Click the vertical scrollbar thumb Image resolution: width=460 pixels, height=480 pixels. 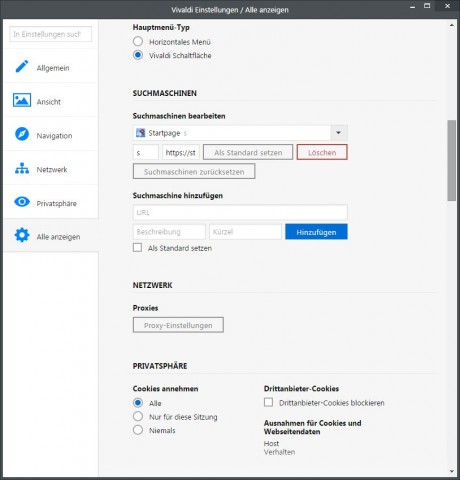coord(452,160)
